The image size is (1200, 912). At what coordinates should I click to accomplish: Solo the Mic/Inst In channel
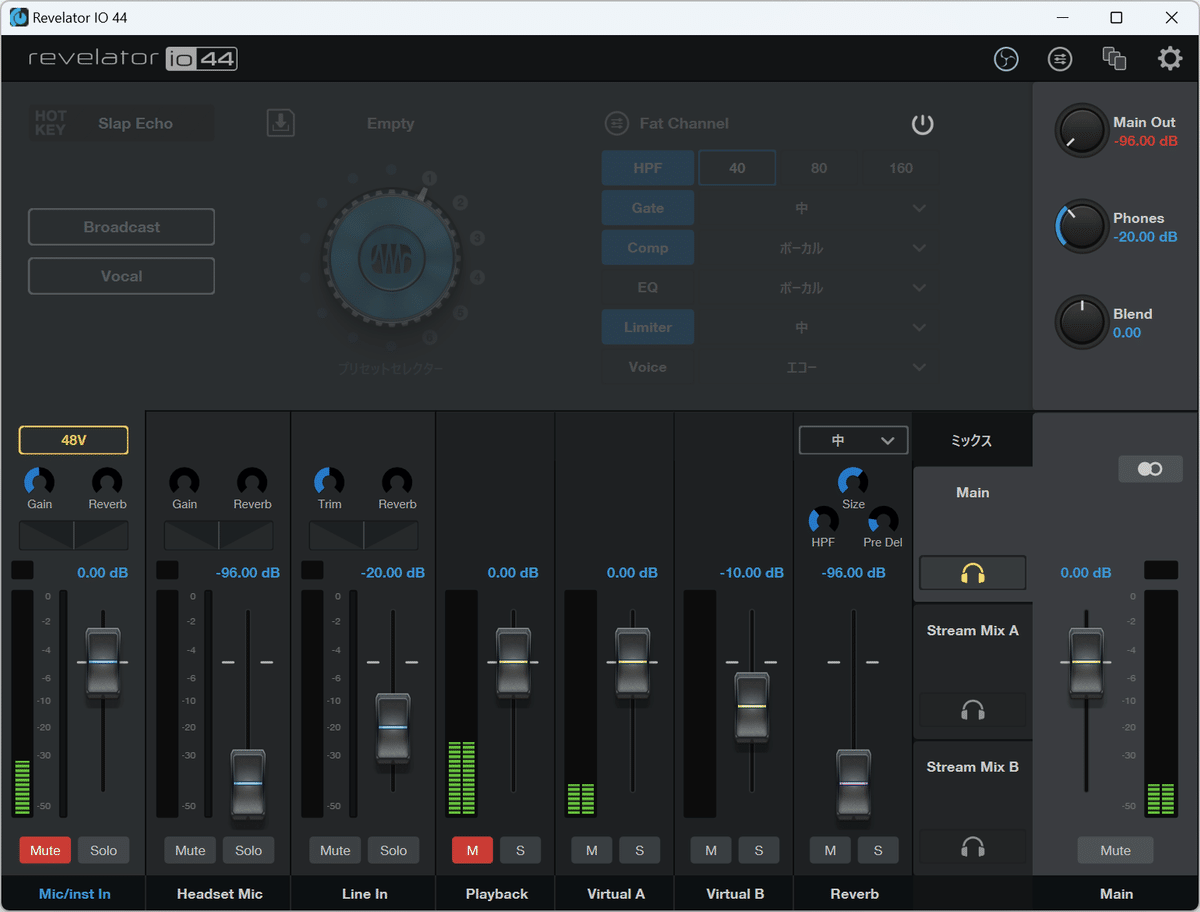[x=104, y=850]
